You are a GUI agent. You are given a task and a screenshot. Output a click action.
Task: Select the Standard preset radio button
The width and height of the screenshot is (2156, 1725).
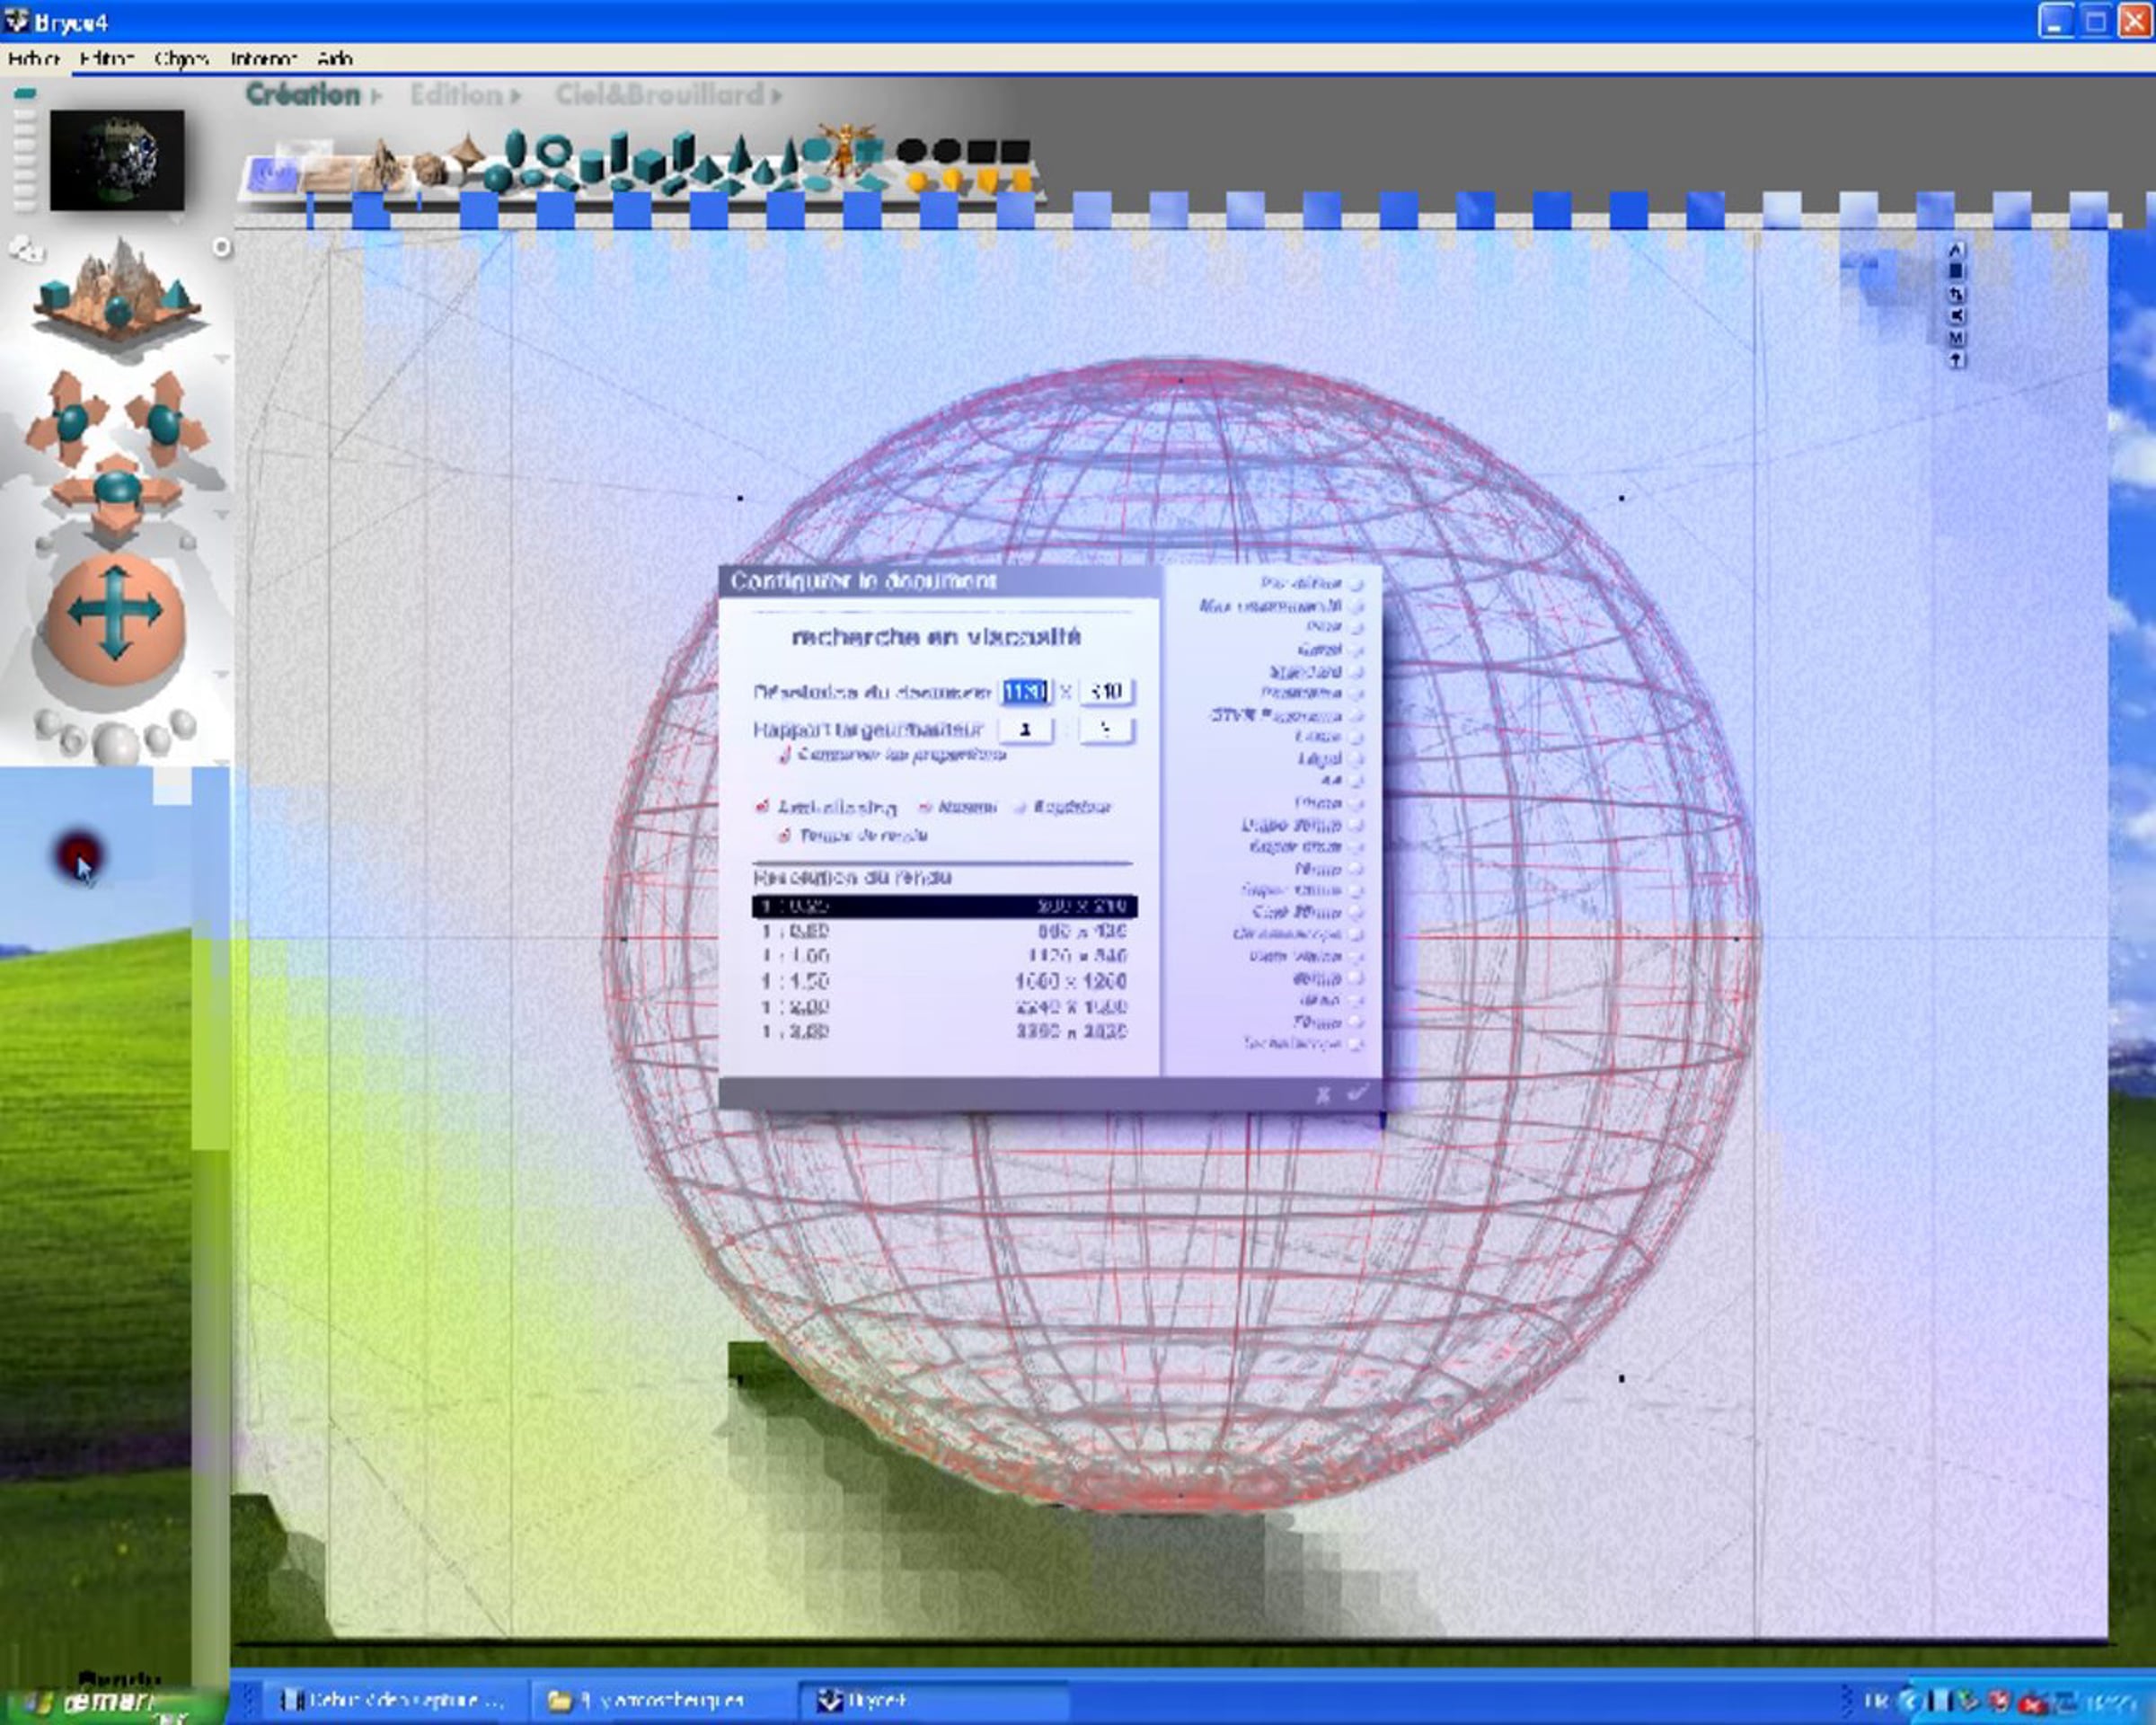pos(1357,672)
